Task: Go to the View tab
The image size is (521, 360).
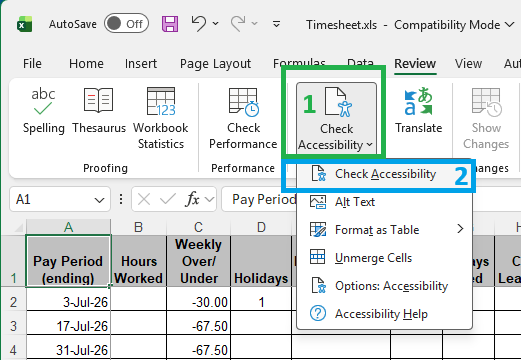Action: point(468,64)
